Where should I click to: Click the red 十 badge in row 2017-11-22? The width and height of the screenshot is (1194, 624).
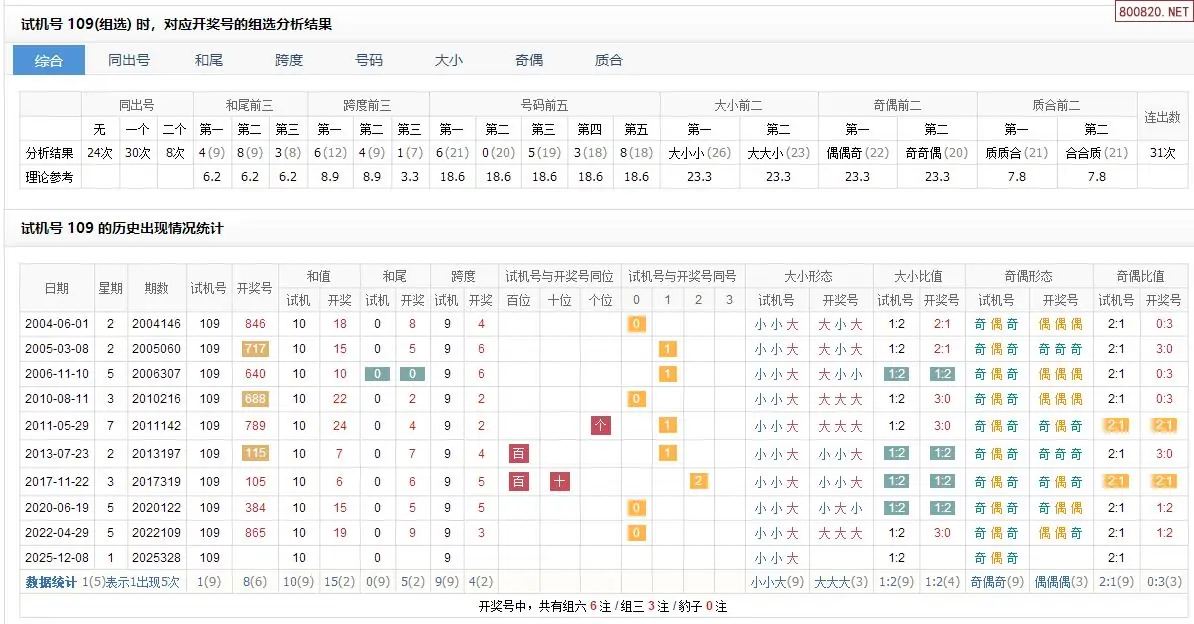coord(560,482)
